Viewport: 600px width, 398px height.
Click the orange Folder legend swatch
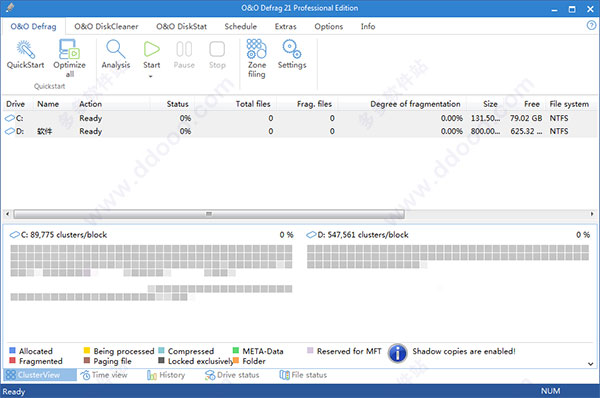tap(235, 360)
